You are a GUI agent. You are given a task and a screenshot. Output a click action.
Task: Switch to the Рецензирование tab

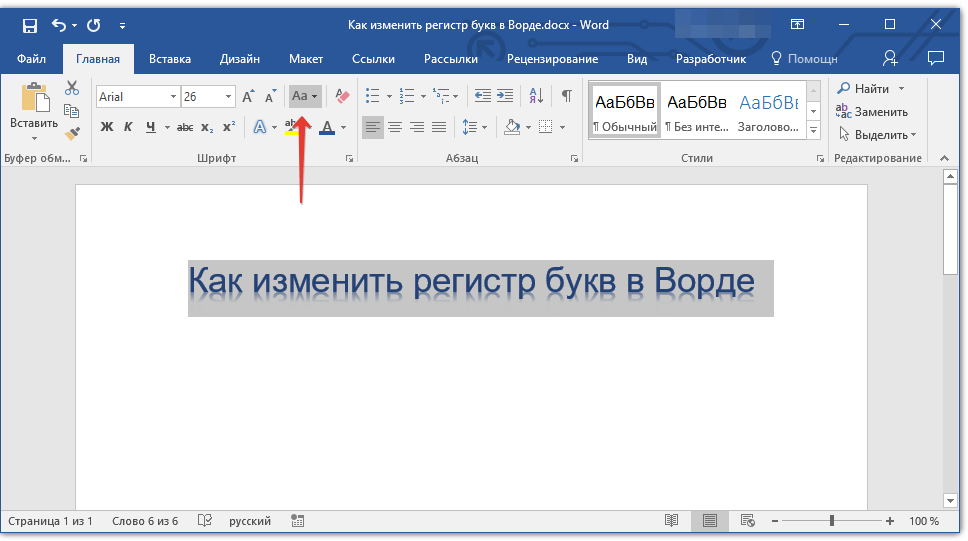tap(552, 59)
